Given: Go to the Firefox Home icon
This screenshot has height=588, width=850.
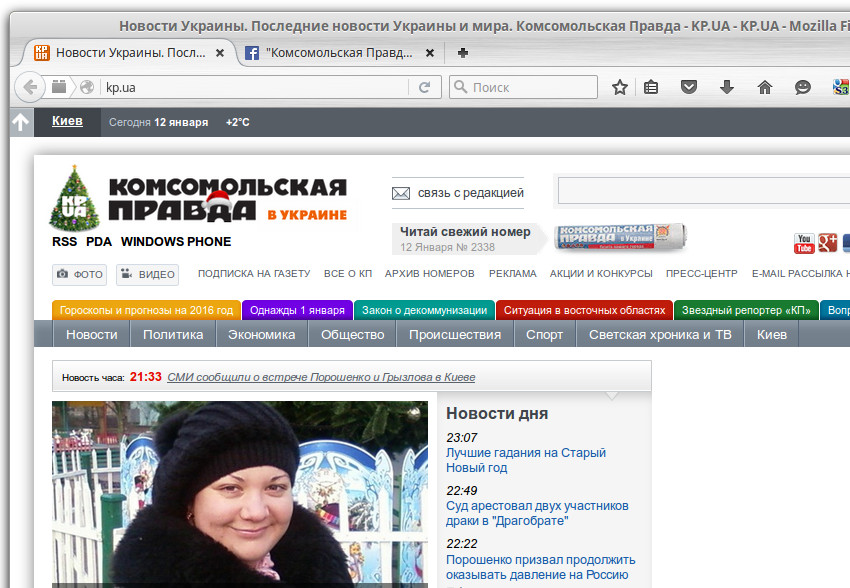Looking at the screenshot, I should (765, 87).
